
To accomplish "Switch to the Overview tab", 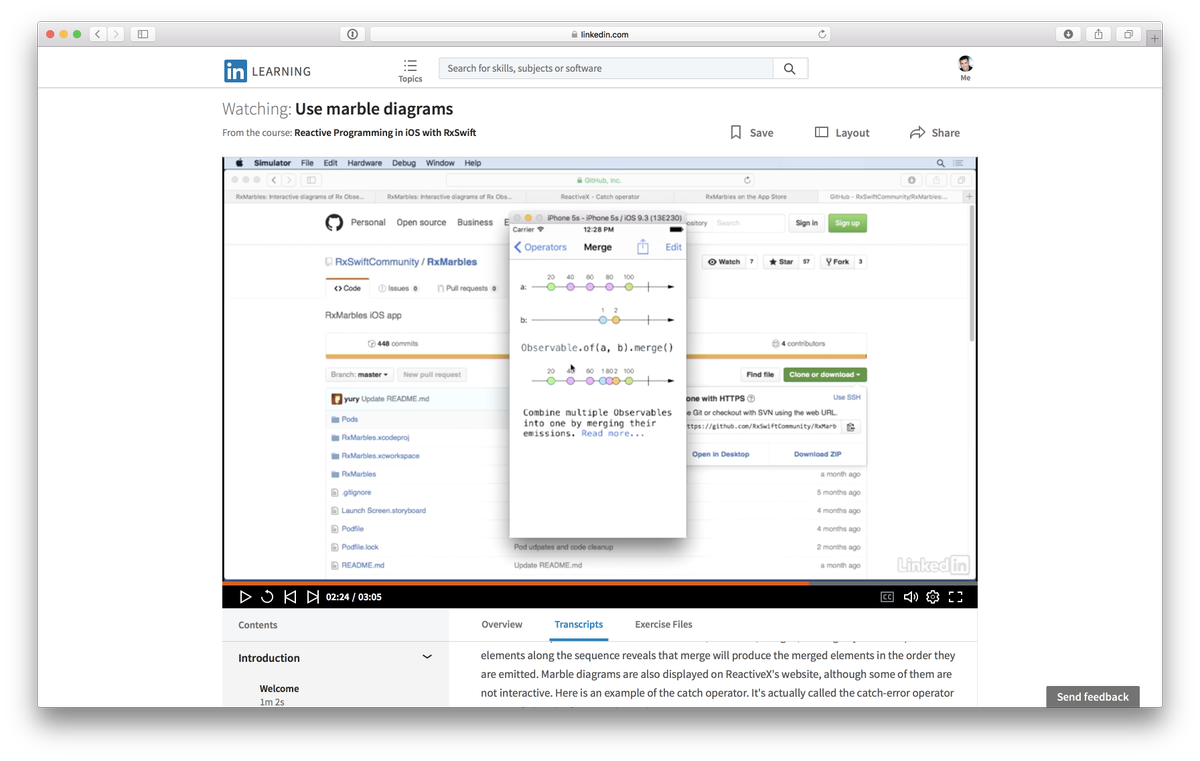I will (502, 624).
